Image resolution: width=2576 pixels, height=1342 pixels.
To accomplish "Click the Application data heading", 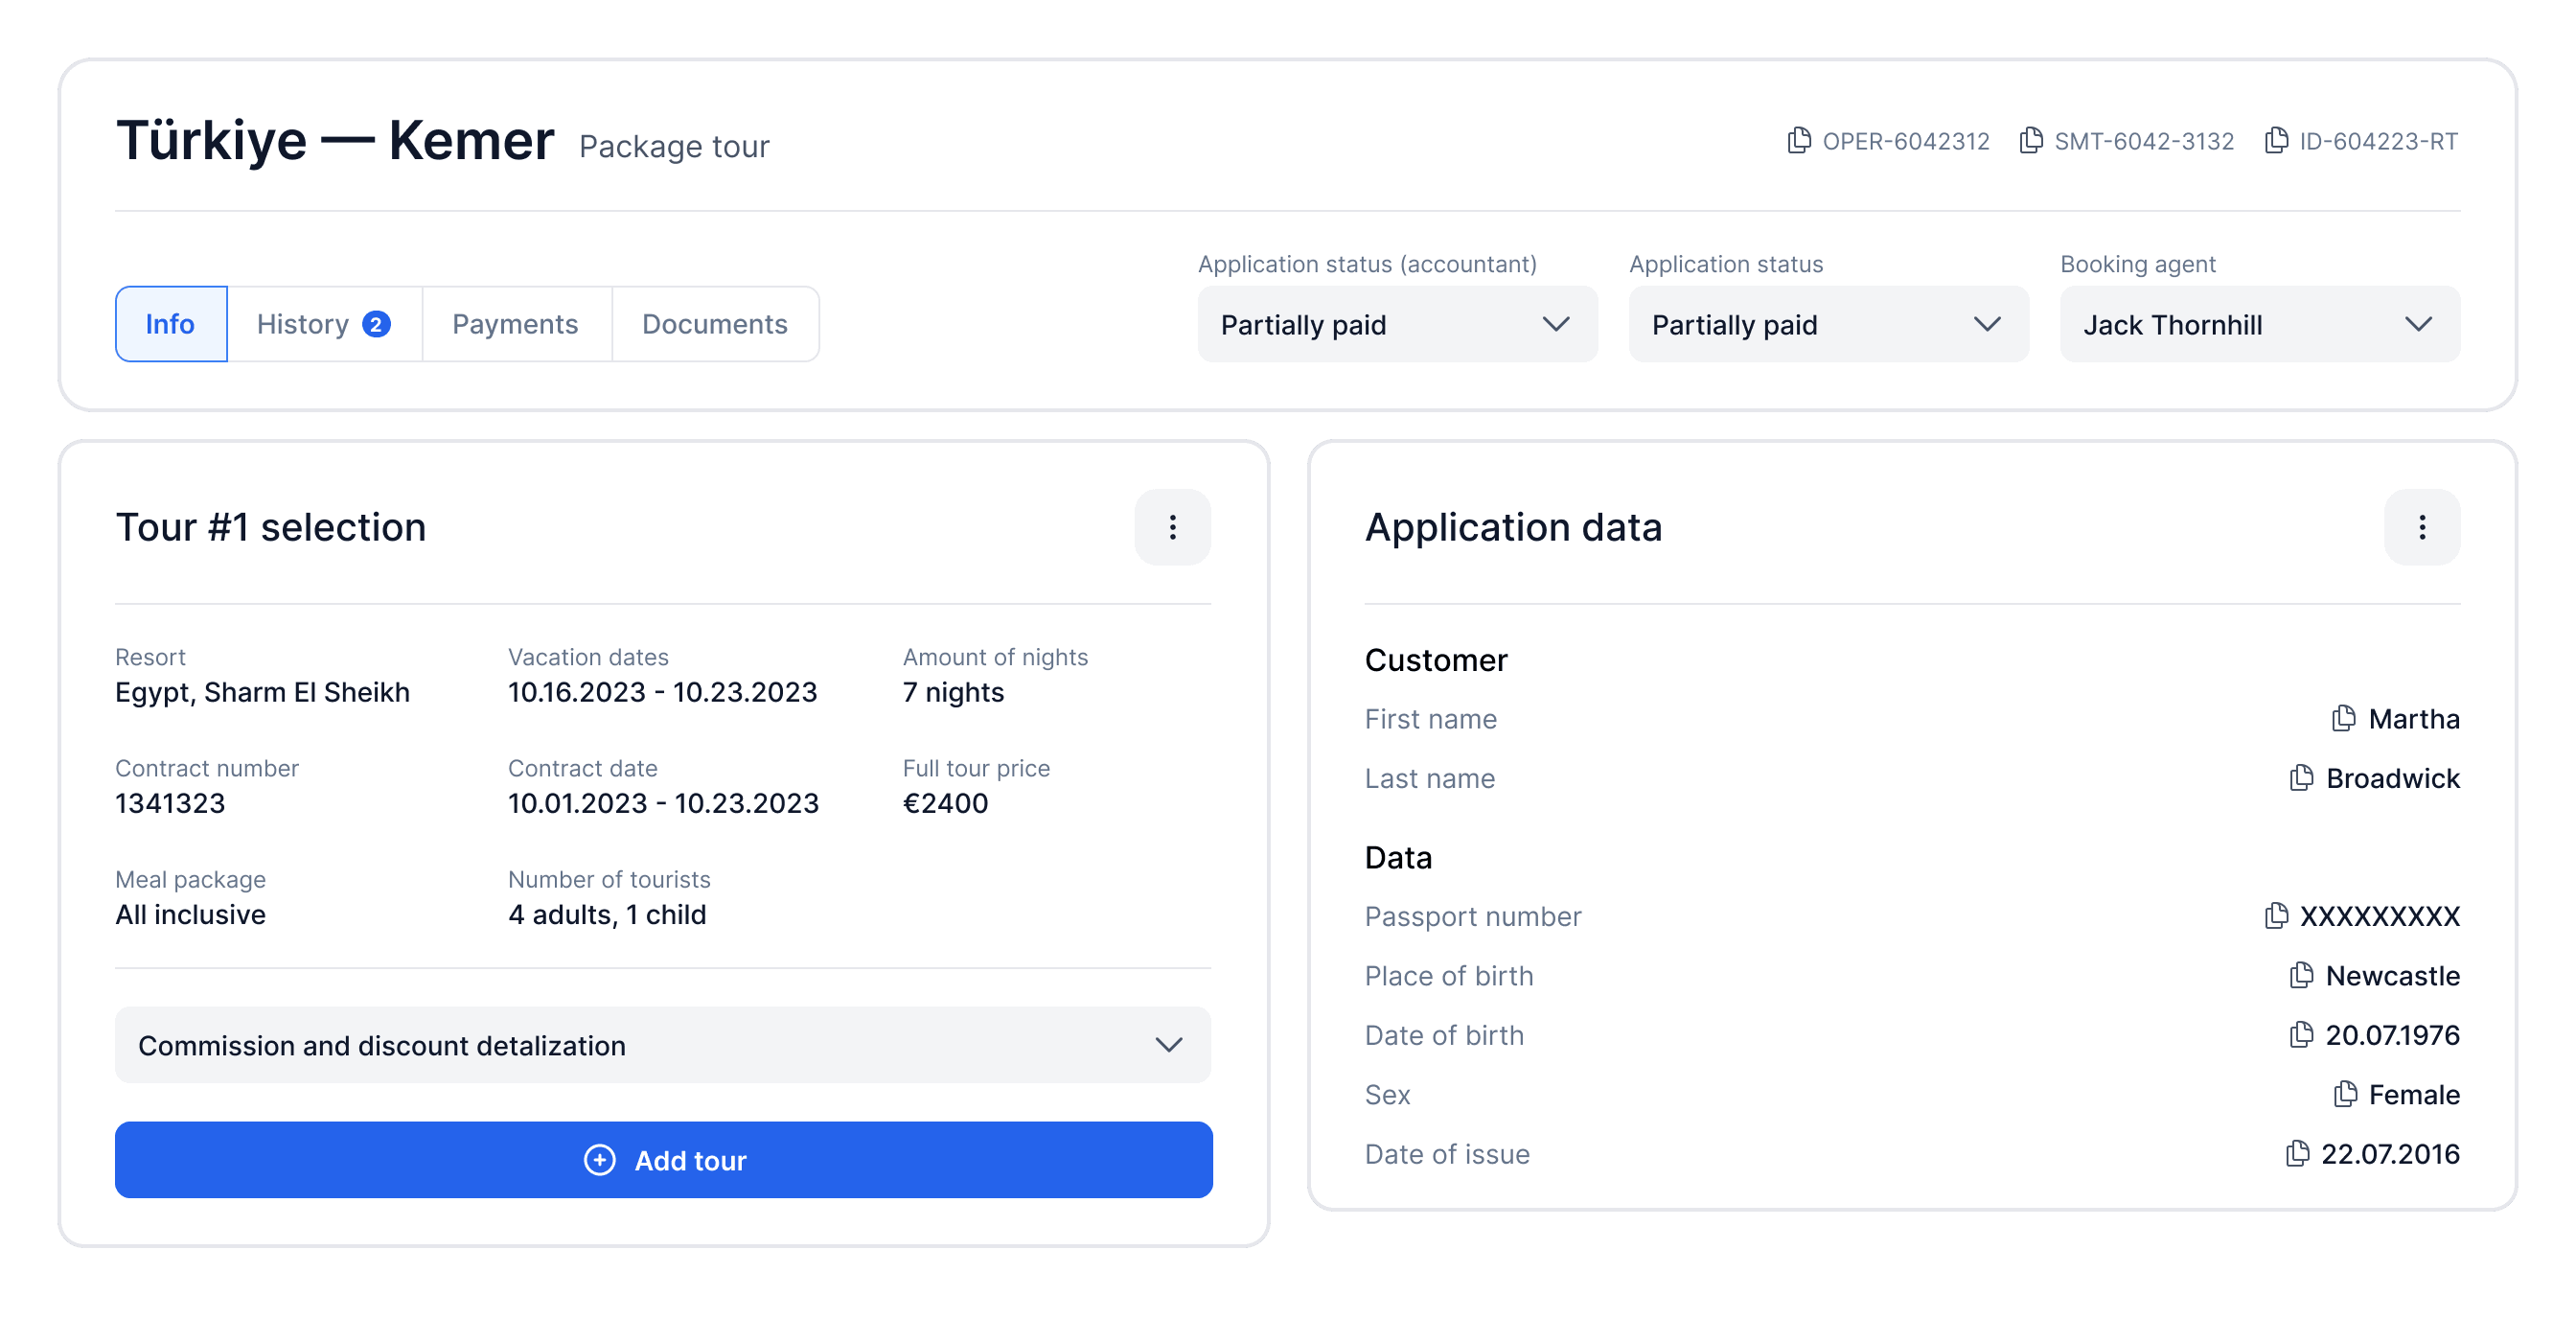I will [x=1513, y=527].
